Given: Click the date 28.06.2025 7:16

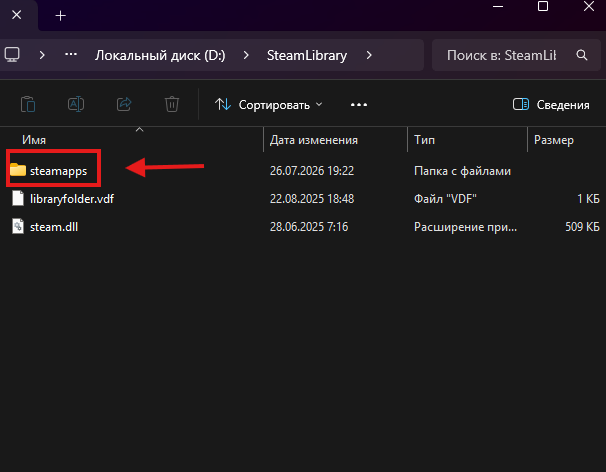Looking at the screenshot, I should (309, 227).
